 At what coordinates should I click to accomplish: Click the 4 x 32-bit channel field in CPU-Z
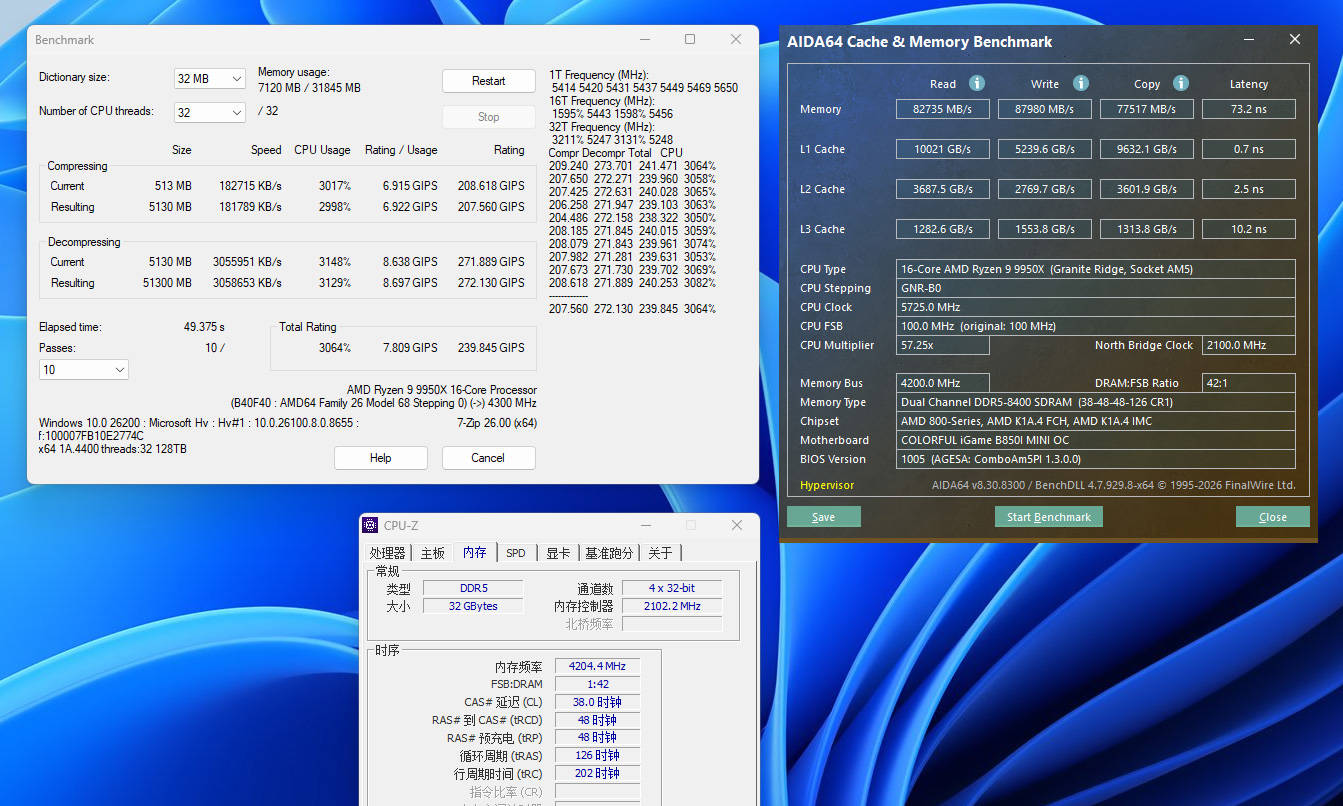[672, 588]
